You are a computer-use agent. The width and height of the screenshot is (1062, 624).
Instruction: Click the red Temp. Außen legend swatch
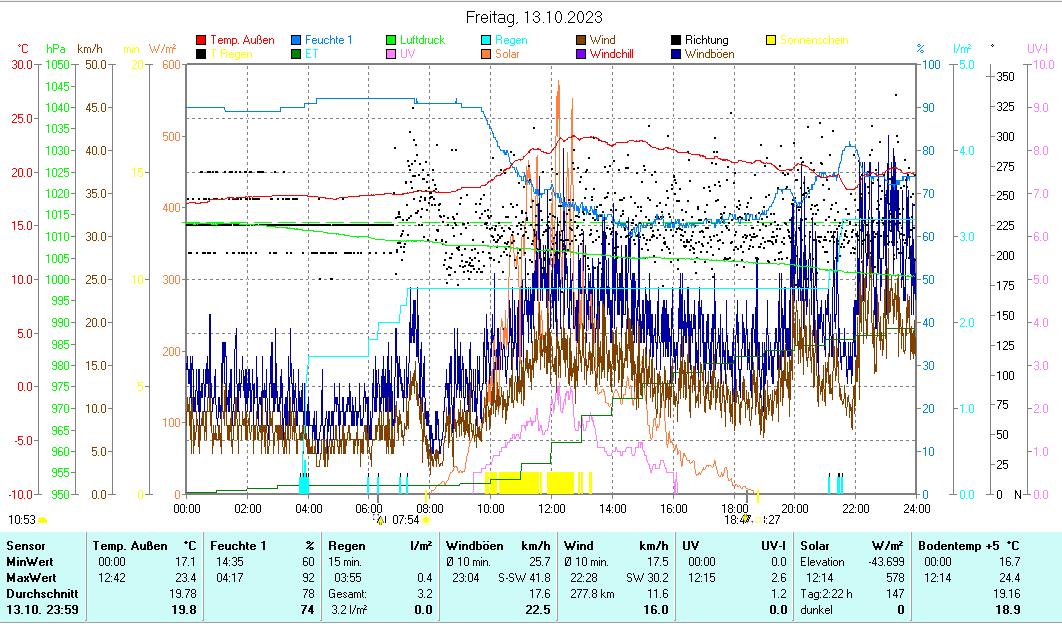pos(202,41)
